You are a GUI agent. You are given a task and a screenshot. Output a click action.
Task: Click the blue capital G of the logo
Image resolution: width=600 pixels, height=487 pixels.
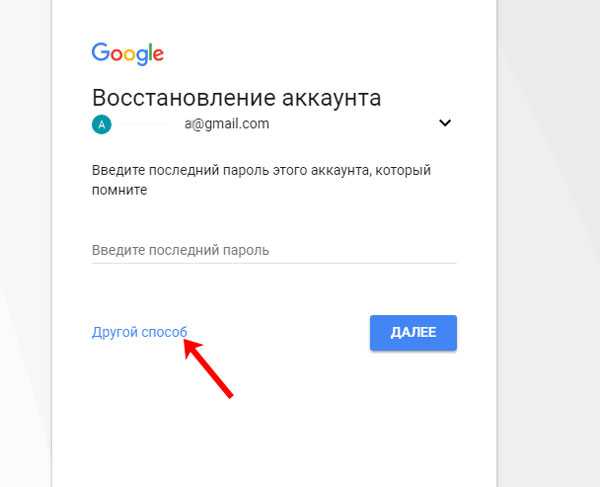coord(100,52)
